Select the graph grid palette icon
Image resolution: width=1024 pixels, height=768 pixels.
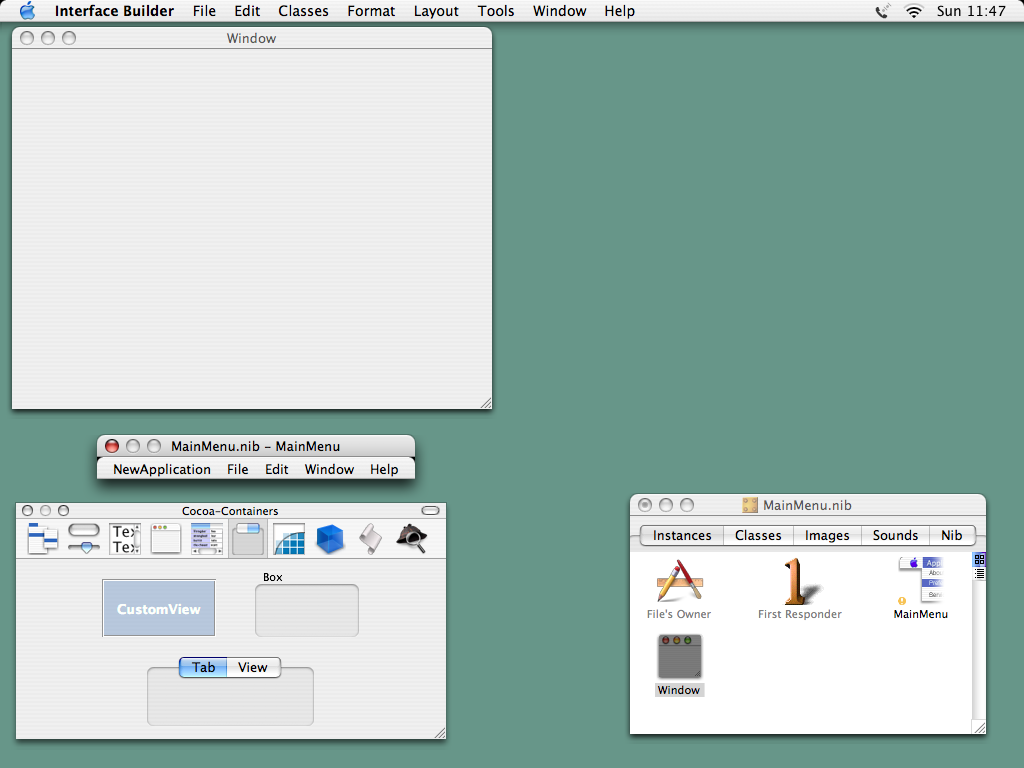[x=289, y=539]
